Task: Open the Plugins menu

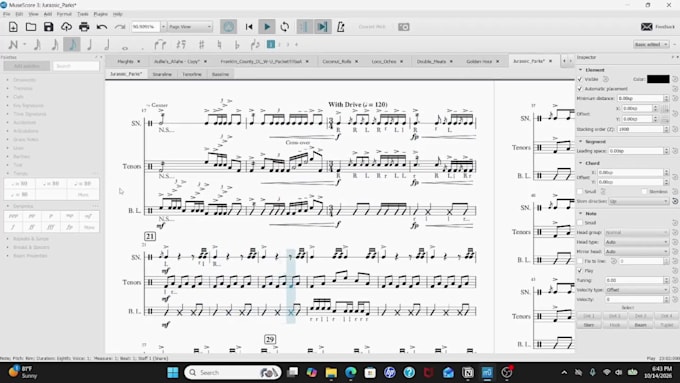Action: [101, 14]
